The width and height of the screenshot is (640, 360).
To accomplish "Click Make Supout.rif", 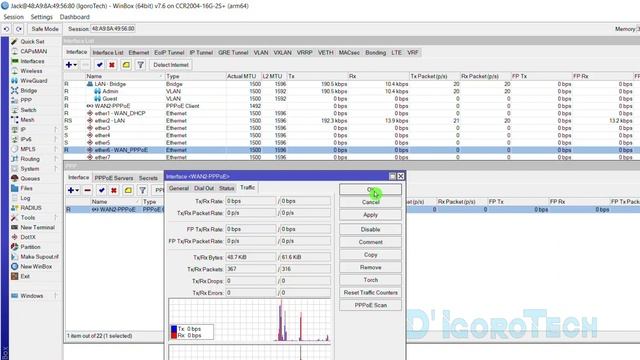I will click(x=40, y=257).
